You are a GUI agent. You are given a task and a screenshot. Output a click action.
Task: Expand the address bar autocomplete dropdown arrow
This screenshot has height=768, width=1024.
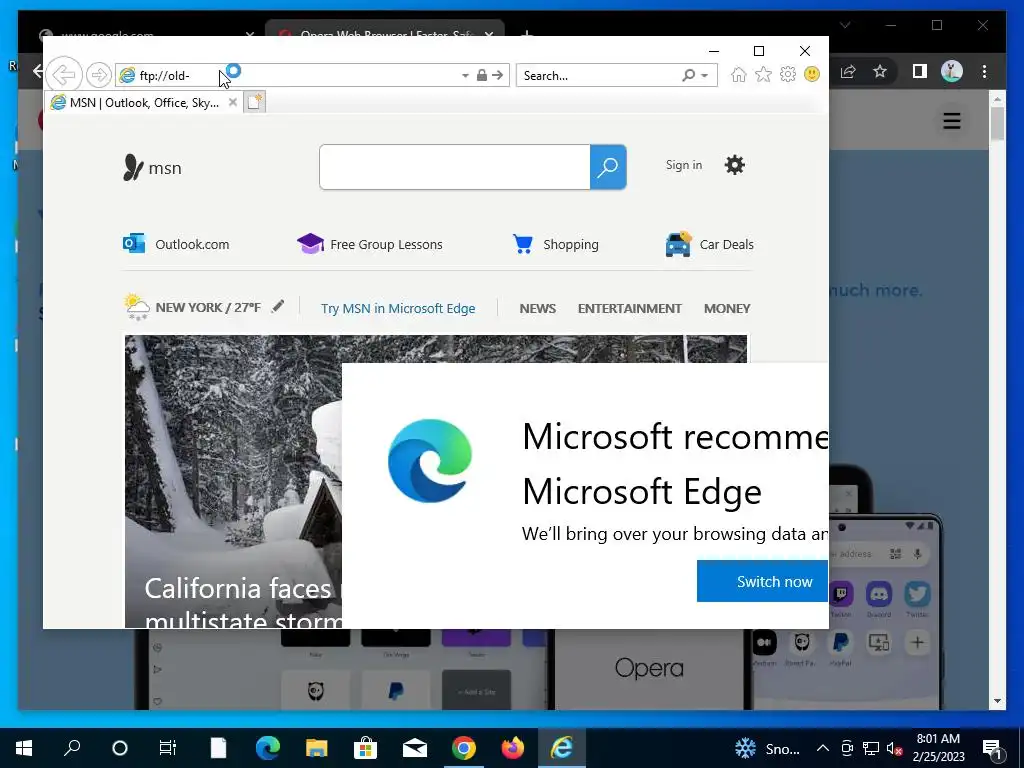pos(465,76)
